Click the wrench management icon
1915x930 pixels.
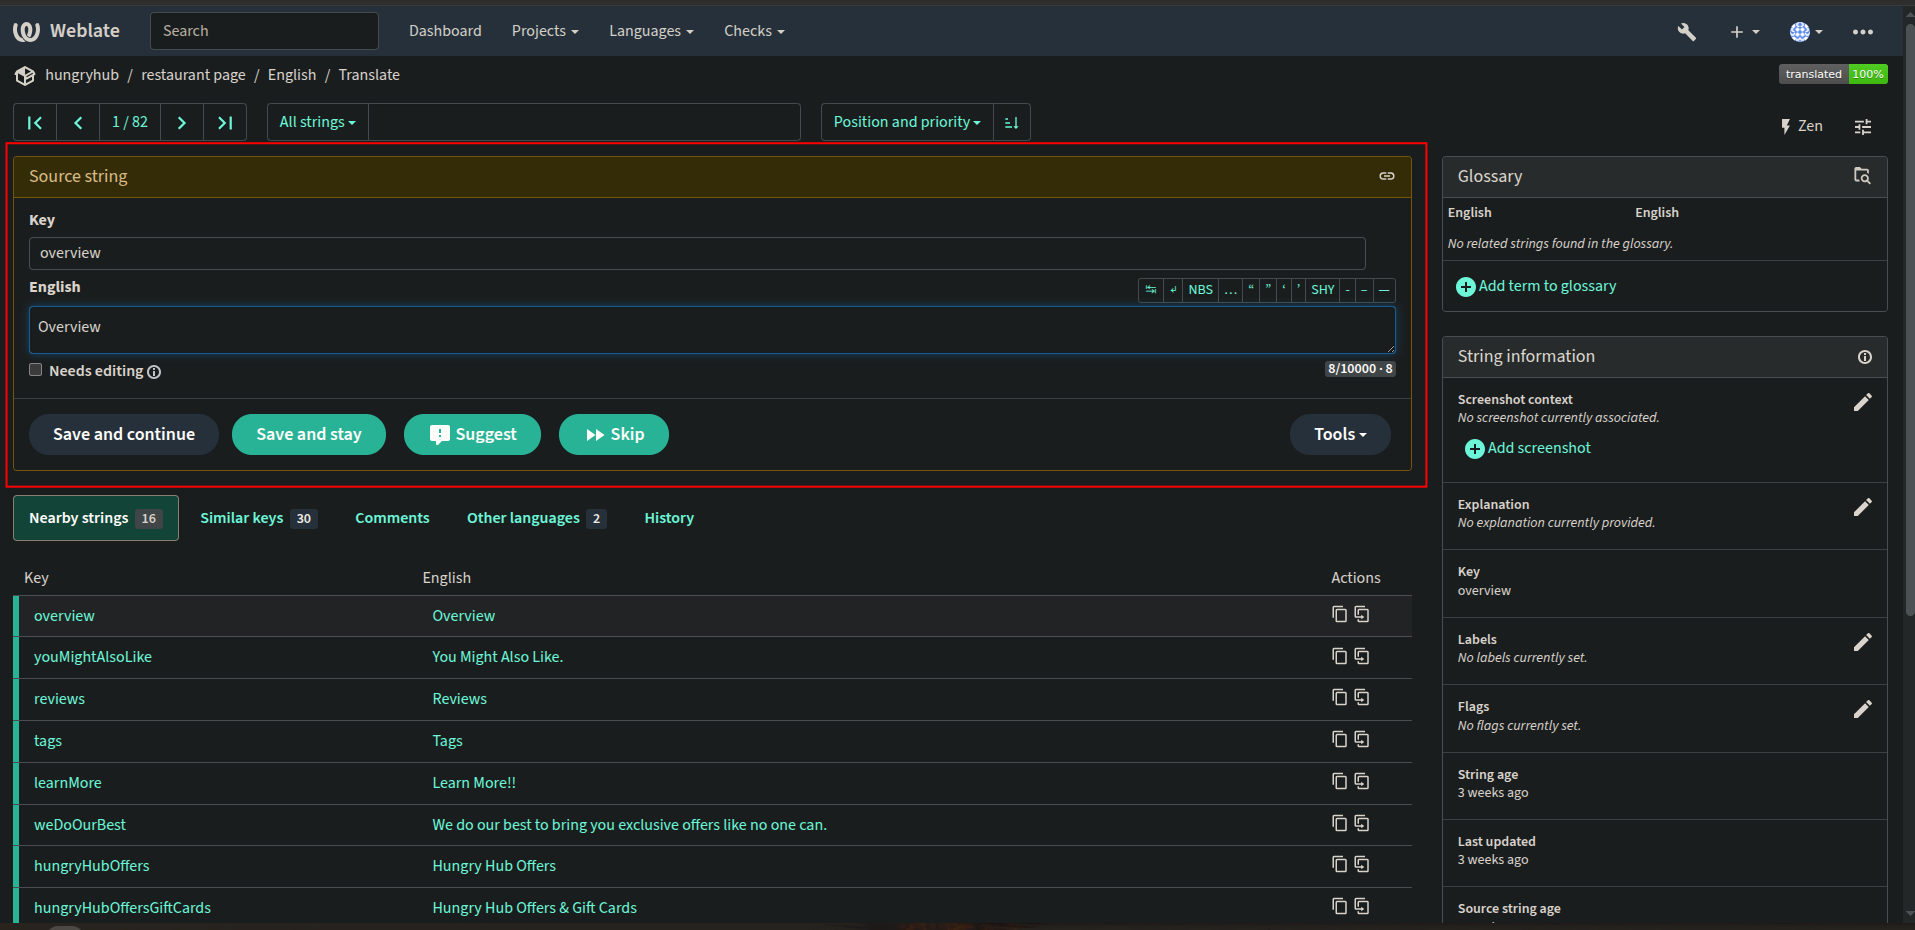click(1686, 32)
